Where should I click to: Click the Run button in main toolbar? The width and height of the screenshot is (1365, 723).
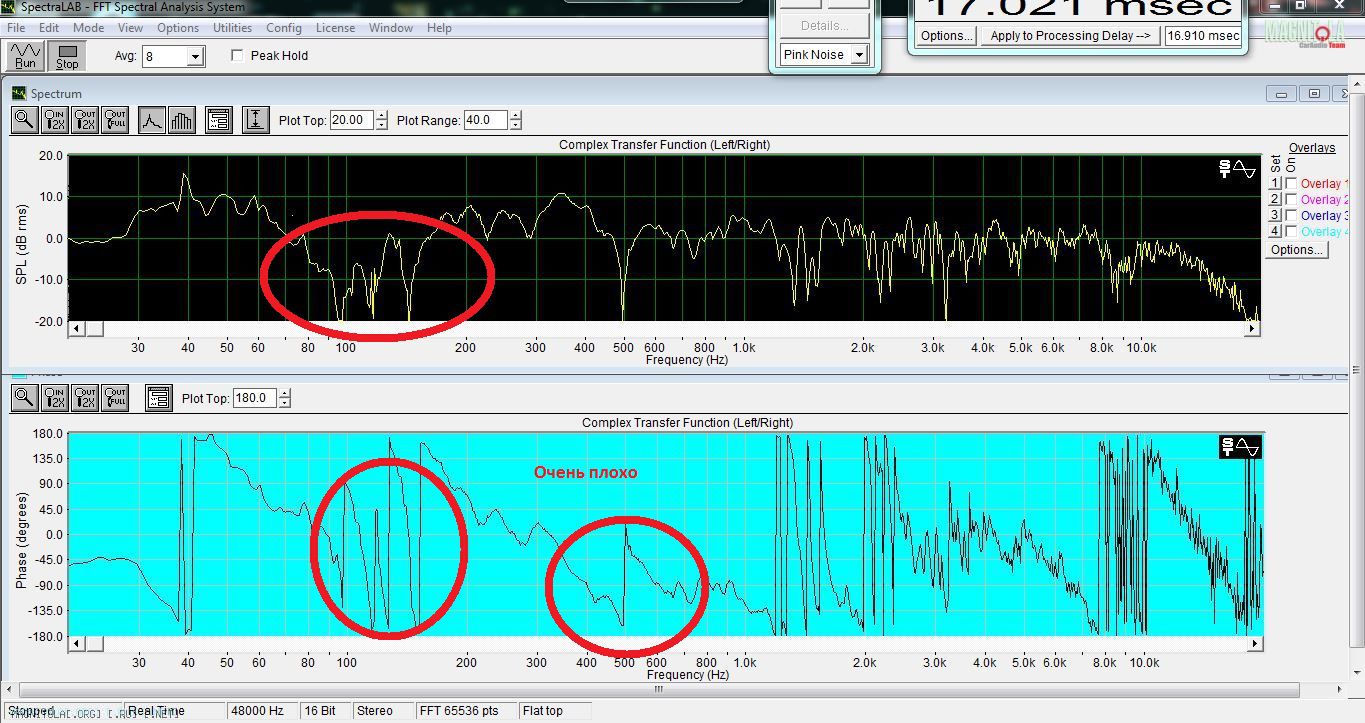(x=25, y=56)
